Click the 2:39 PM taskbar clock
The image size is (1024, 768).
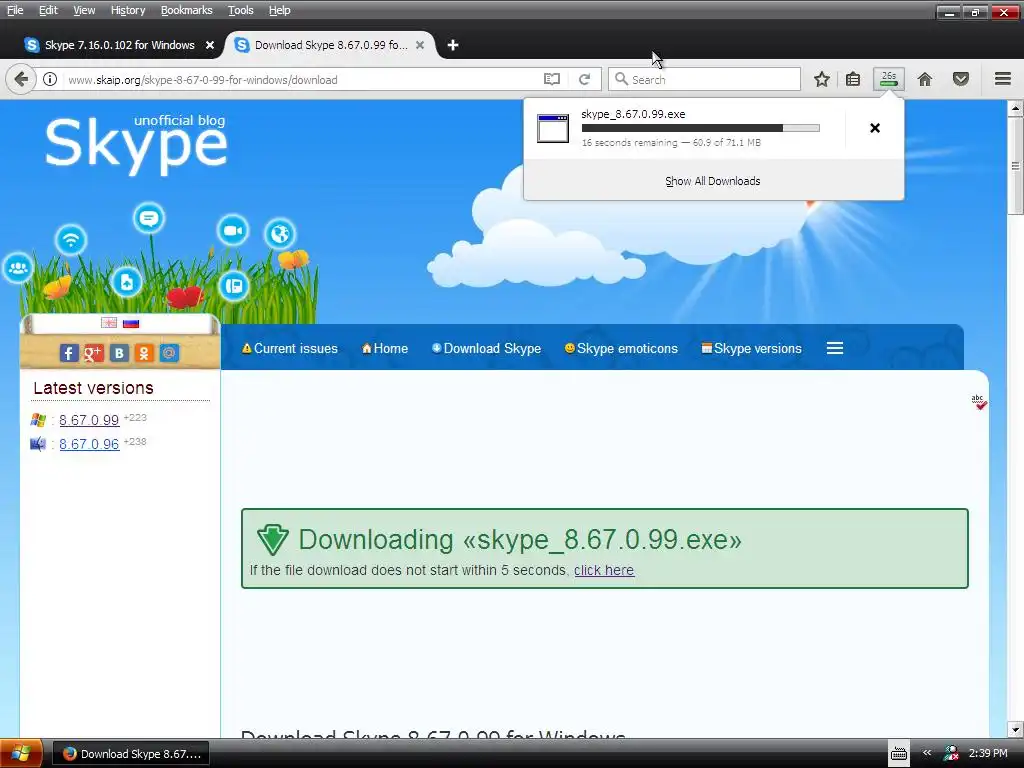point(988,753)
